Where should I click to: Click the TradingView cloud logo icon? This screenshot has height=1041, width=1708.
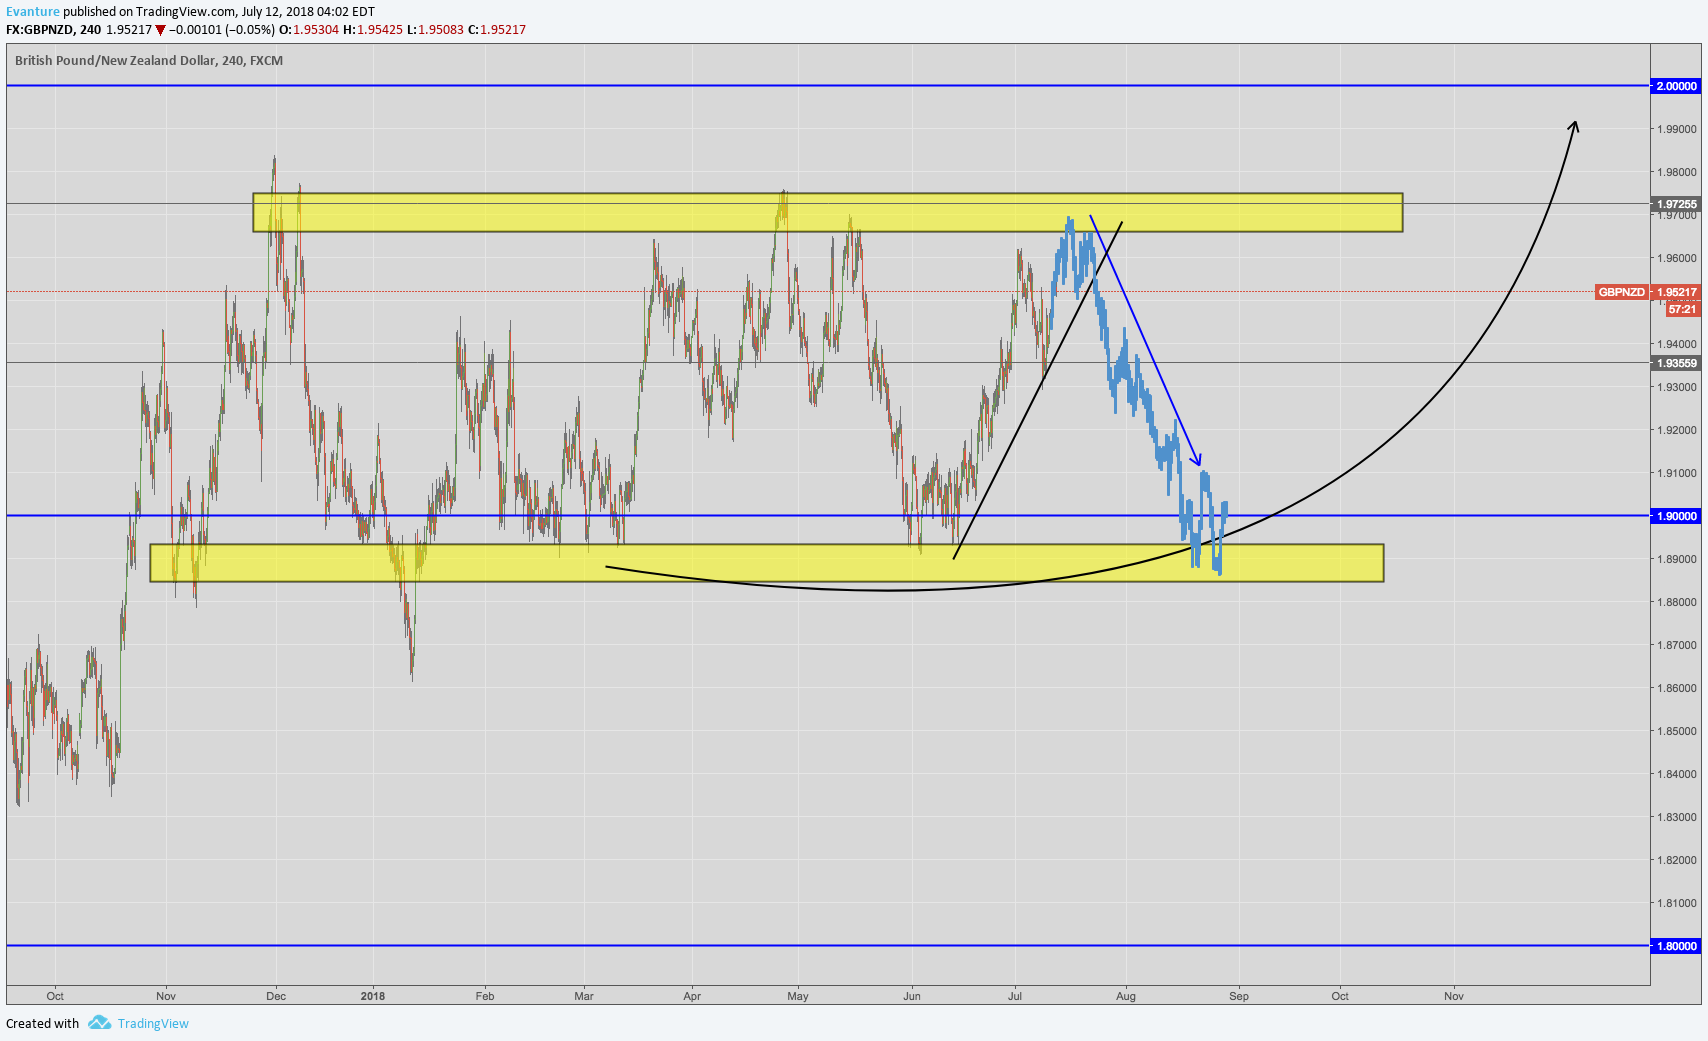tap(99, 1022)
